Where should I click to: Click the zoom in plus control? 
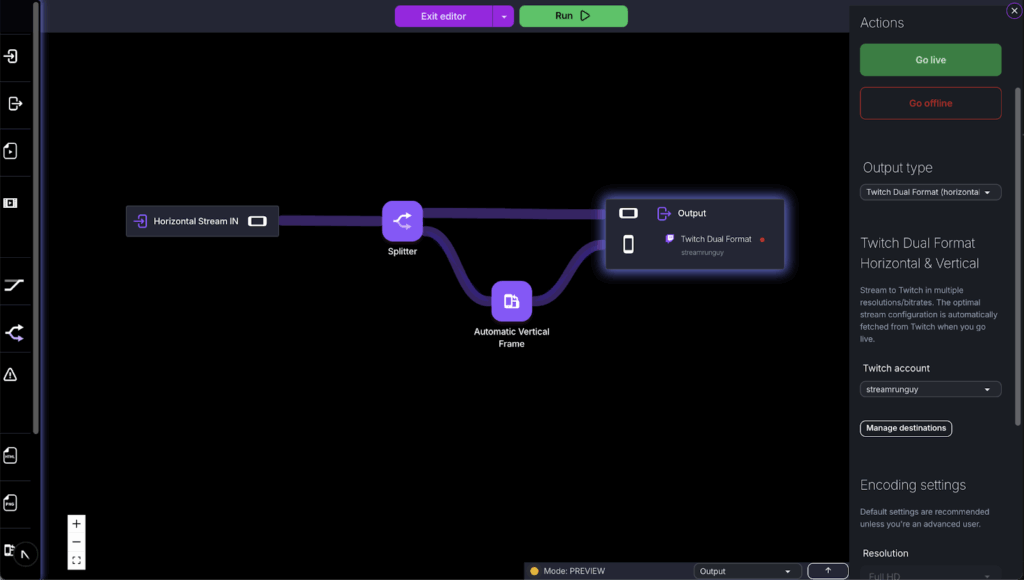76,523
